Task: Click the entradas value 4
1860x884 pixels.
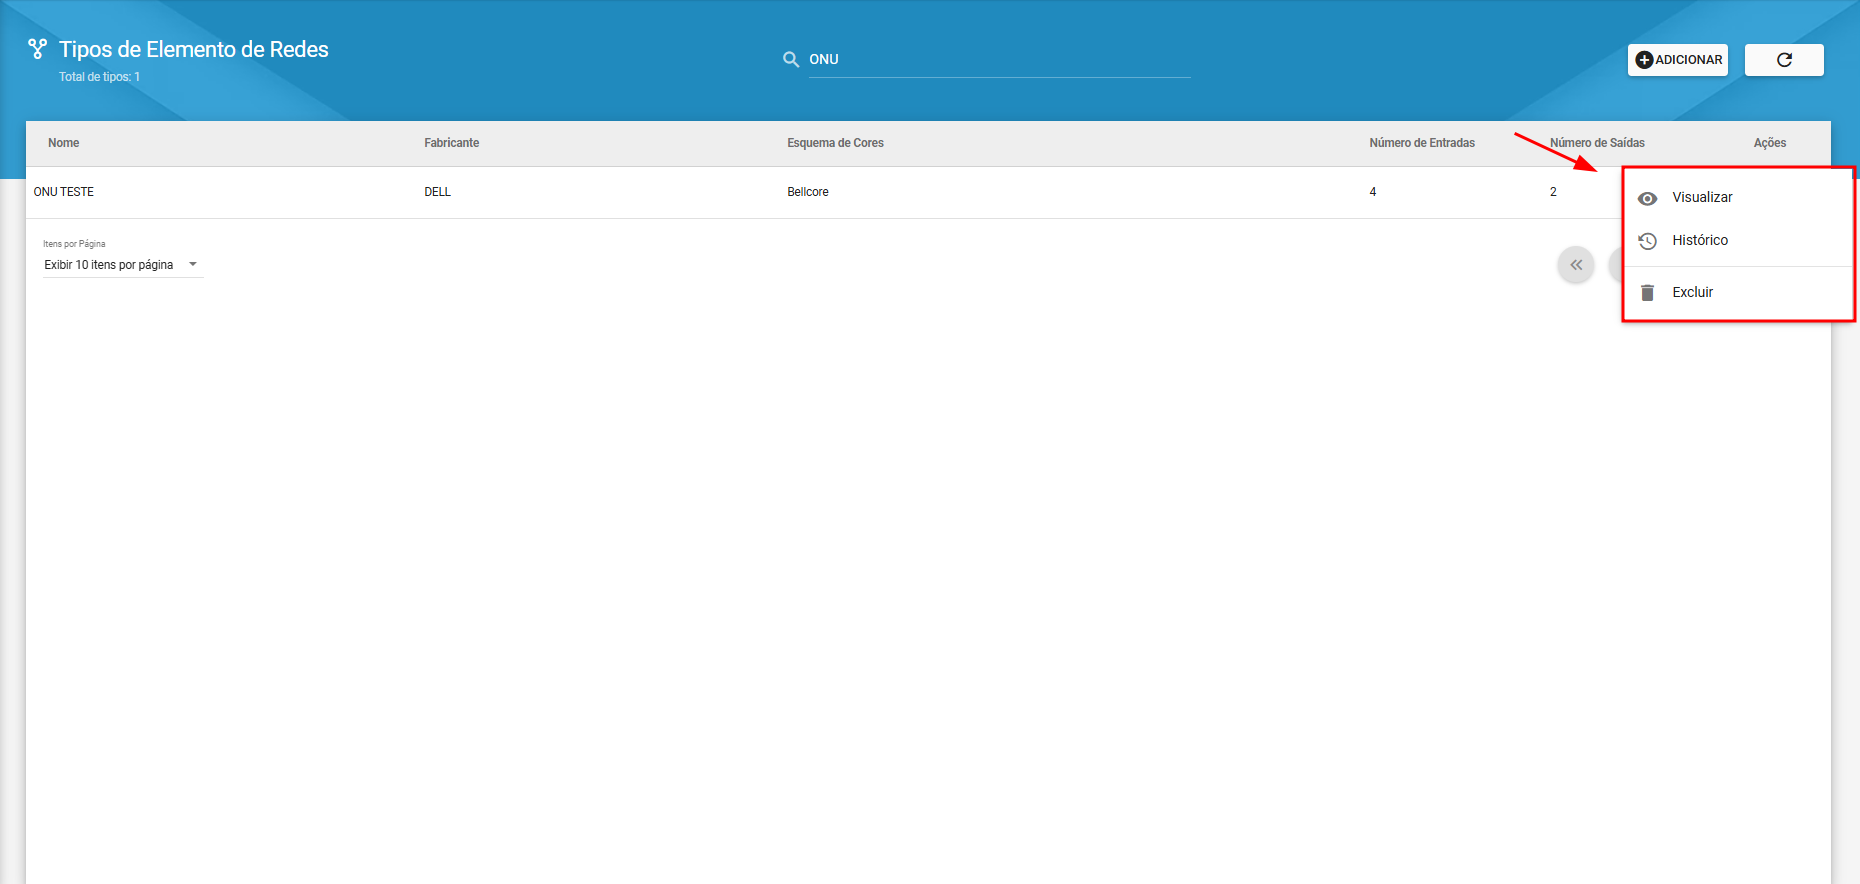Action: pyautogui.click(x=1373, y=192)
